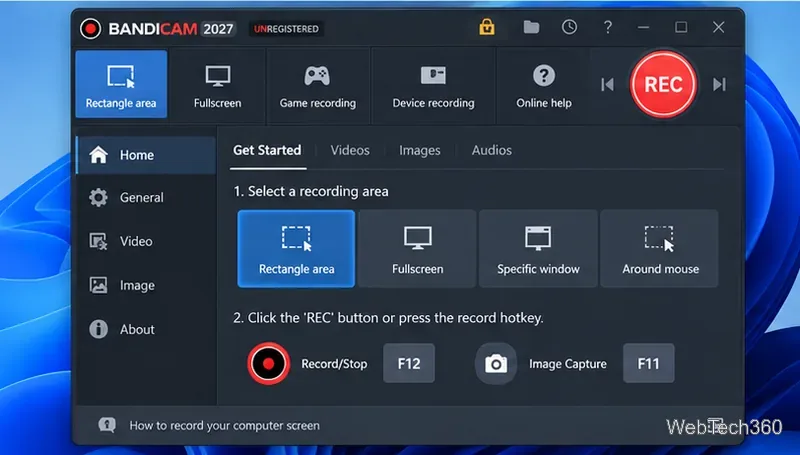Click the video settings icon beside Video
This screenshot has width=800, height=455.
click(98, 241)
